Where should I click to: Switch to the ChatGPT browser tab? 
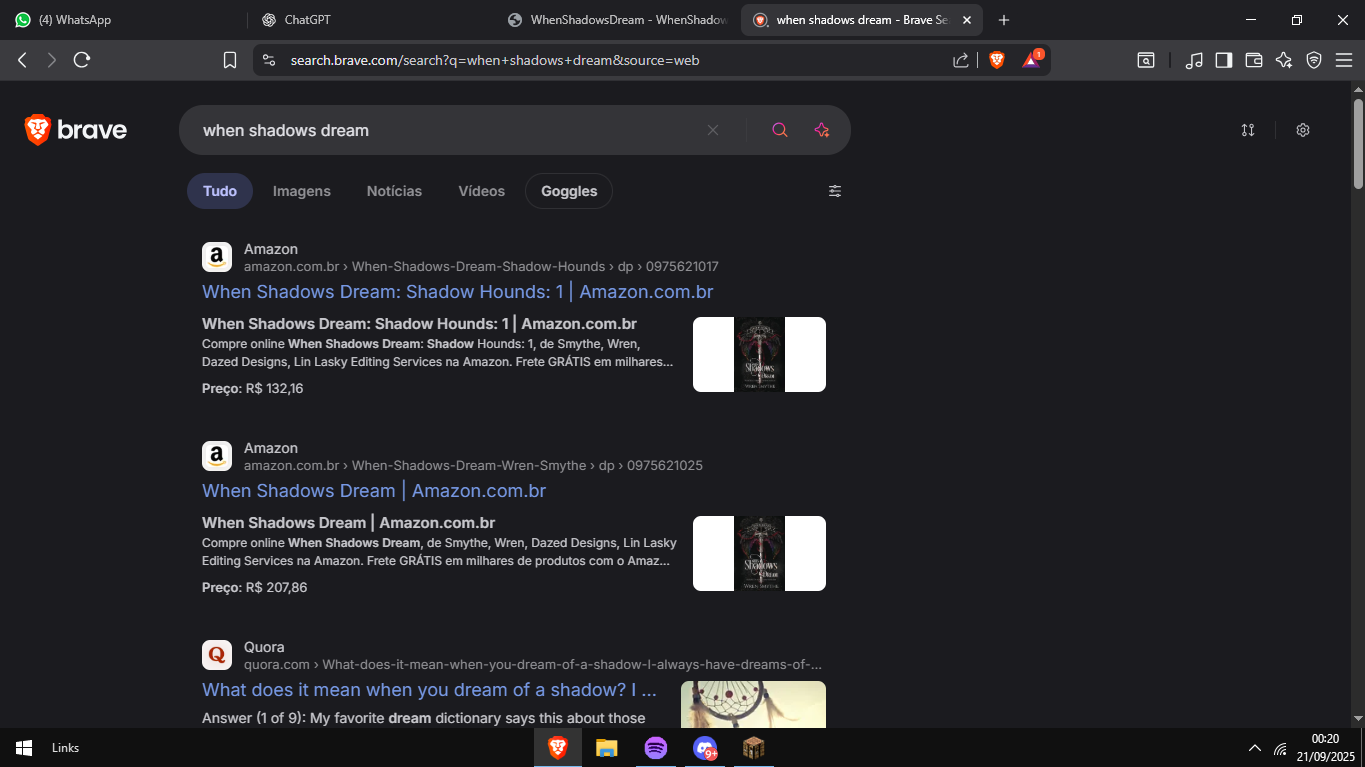pyautogui.click(x=370, y=20)
